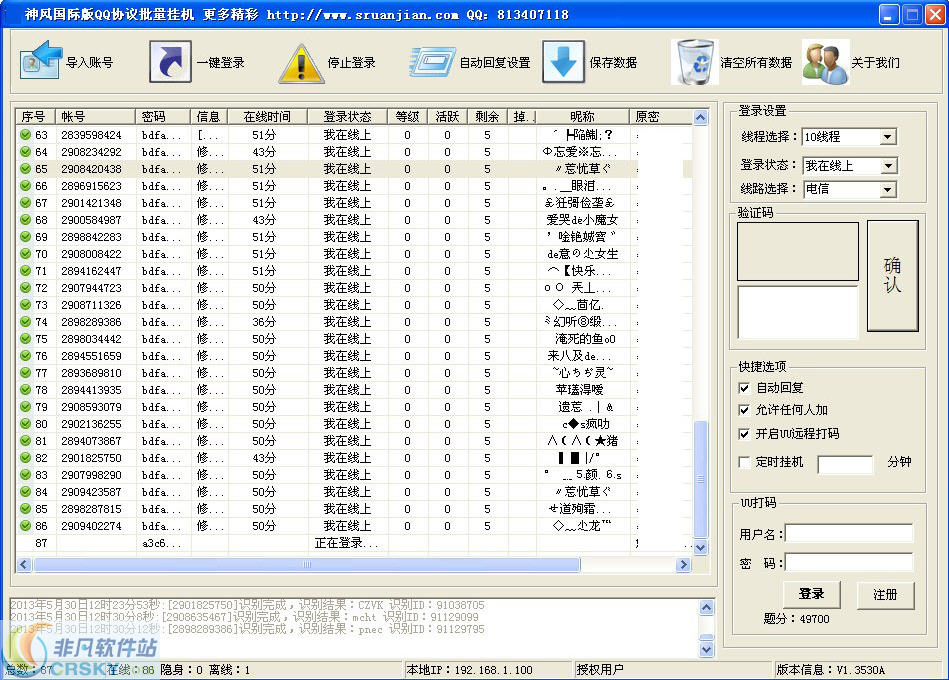
Task: Sort by the 登录状态 column header
Action: point(347,116)
